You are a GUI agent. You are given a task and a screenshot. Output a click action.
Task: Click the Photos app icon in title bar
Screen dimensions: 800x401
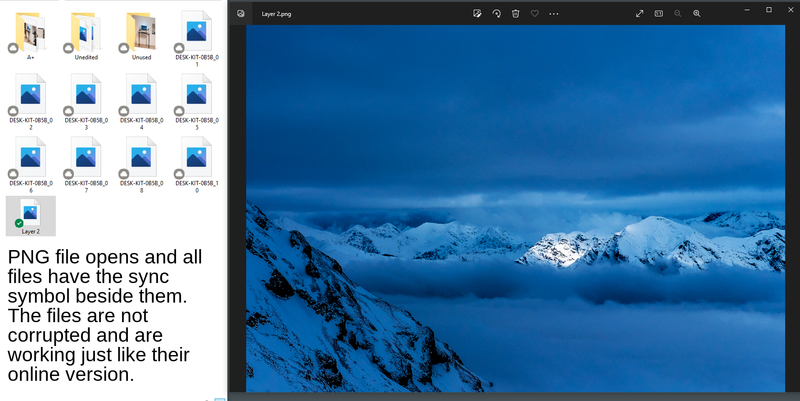(240, 13)
